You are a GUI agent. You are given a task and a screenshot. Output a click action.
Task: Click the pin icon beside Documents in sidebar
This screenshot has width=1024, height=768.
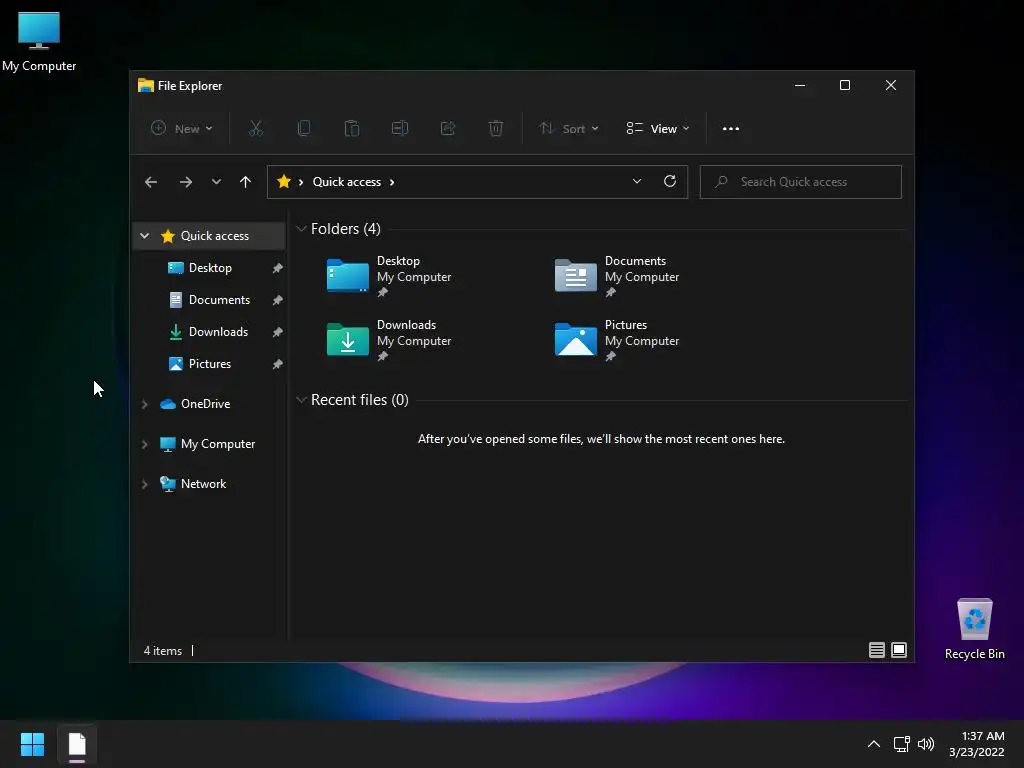pyautogui.click(x=278, y=300)
